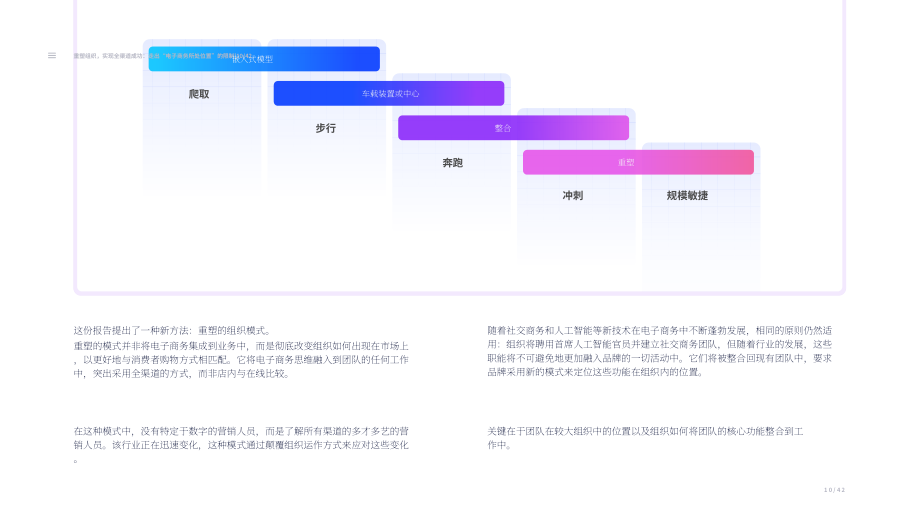The image size is (920, 518).
Task: Open the hamburger menu icon
Action: click(52, 56)
